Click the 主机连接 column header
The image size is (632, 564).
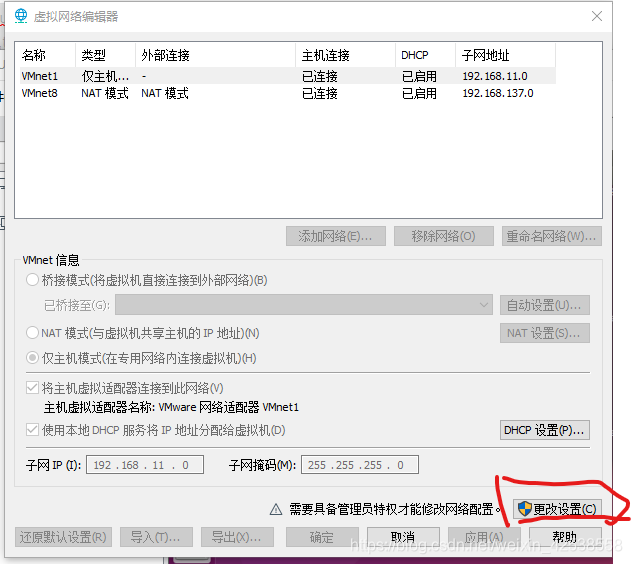(345, 55)
